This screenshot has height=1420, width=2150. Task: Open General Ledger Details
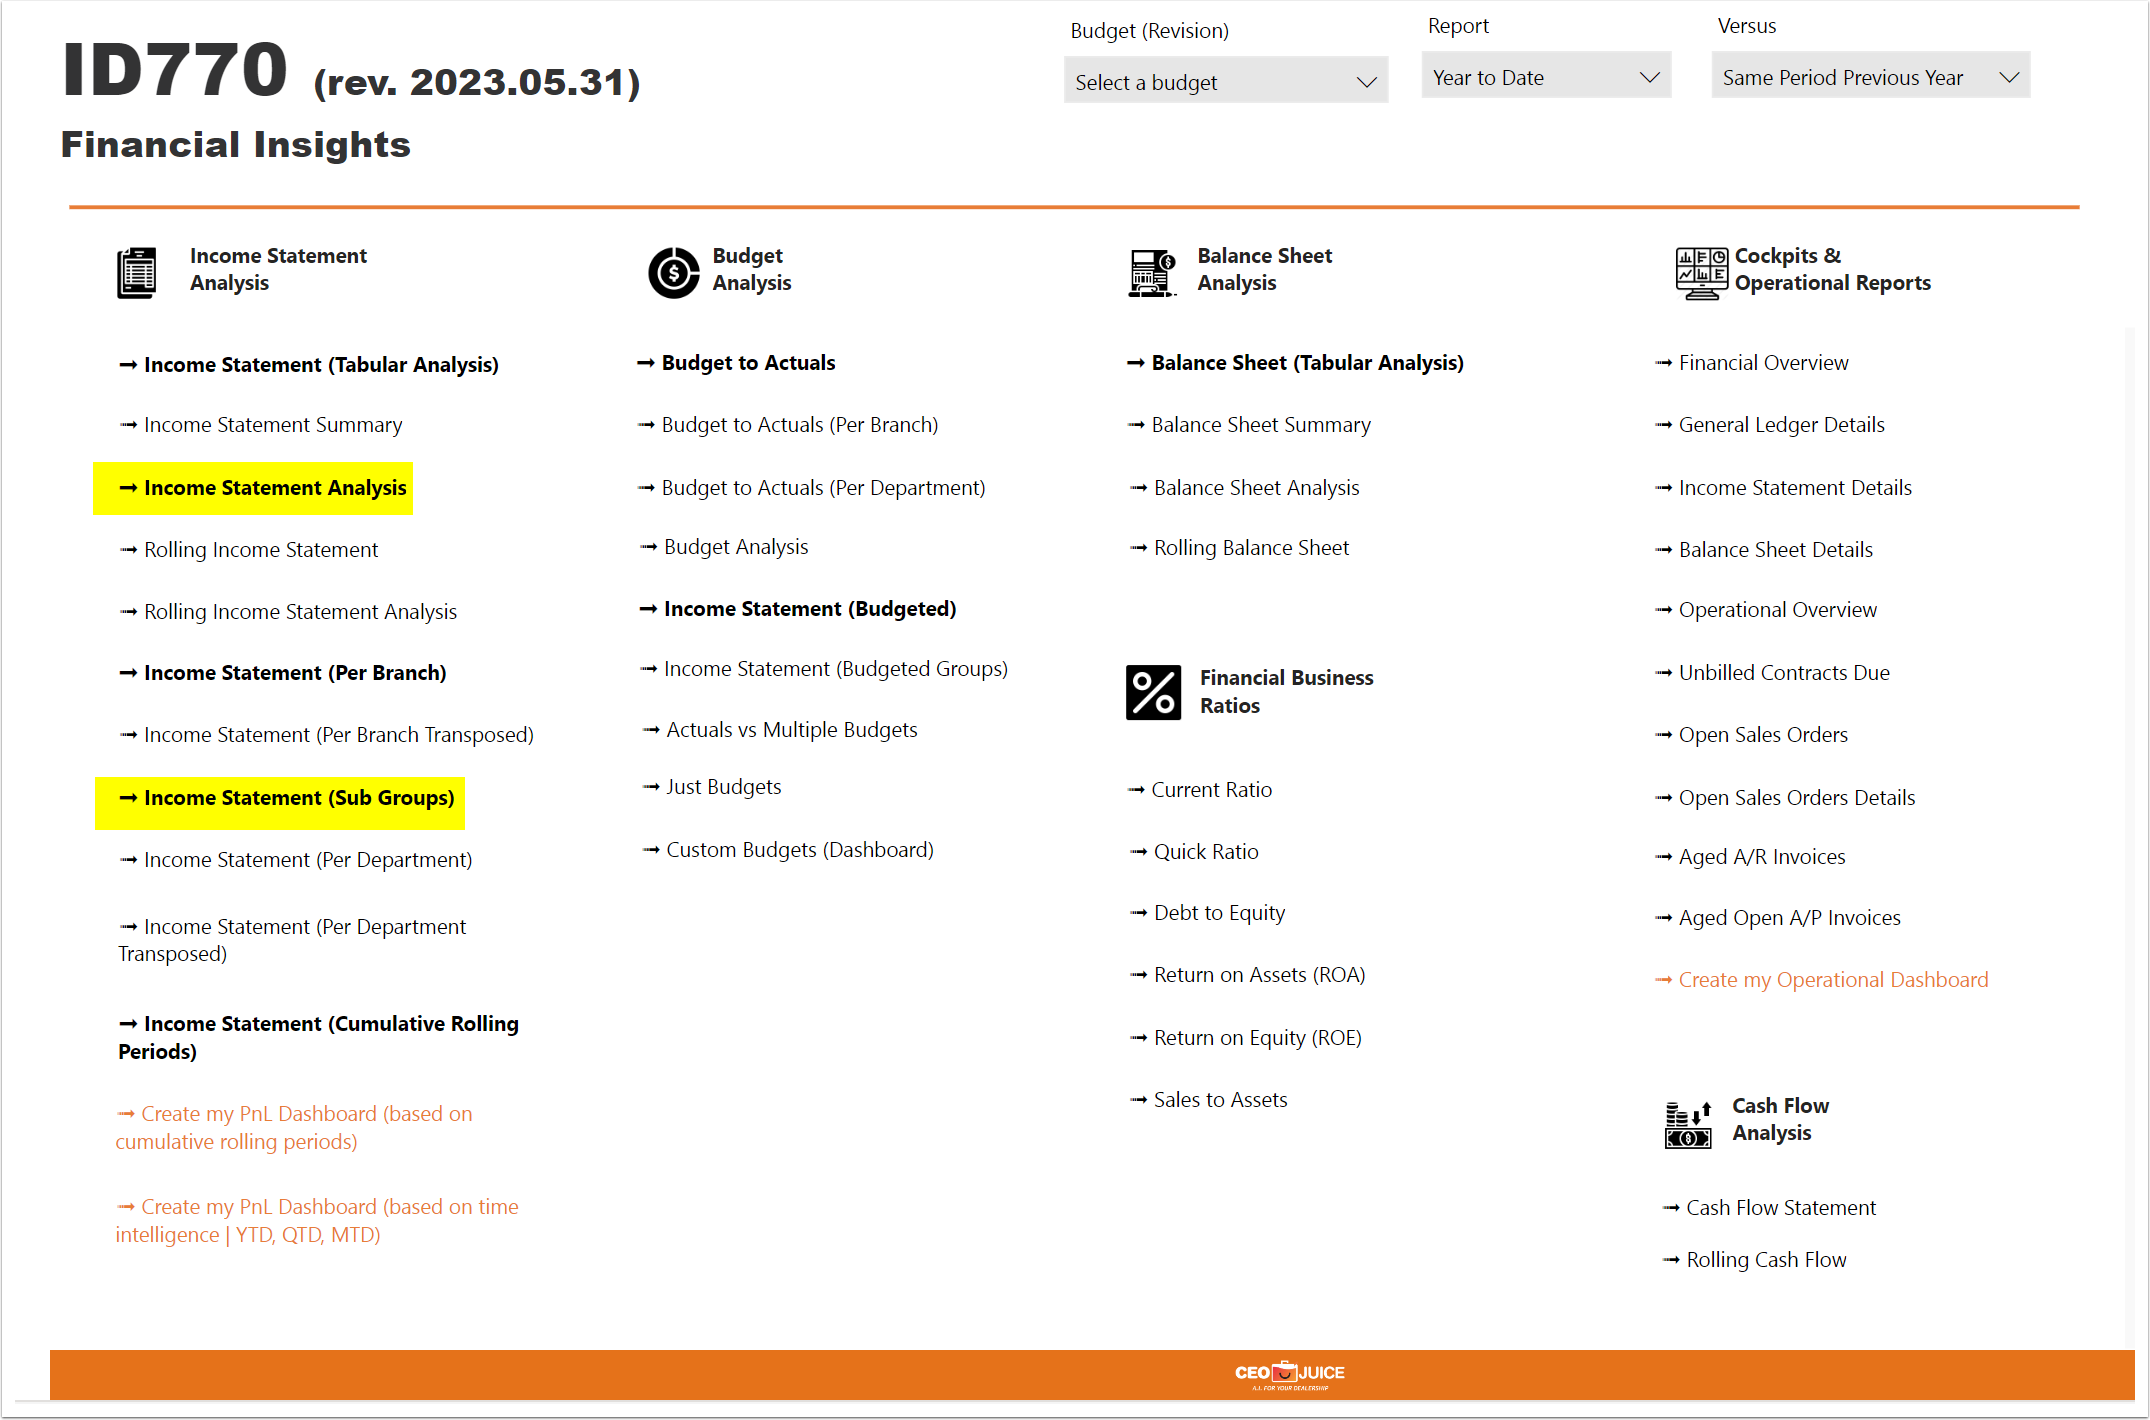1770,425
